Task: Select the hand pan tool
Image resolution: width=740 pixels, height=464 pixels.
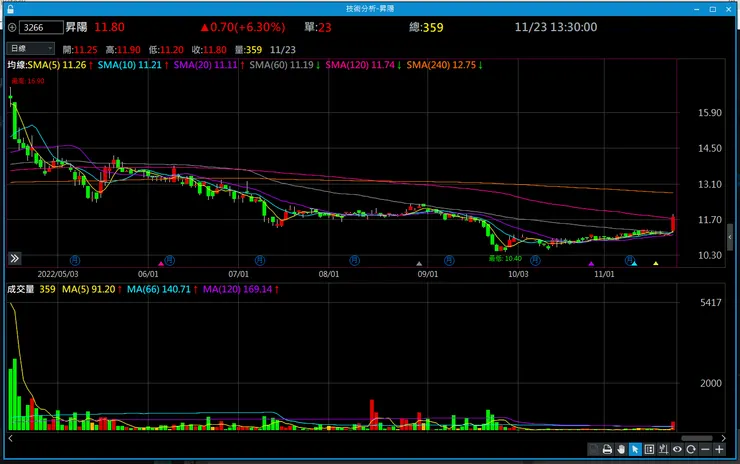Action: tap(621, 449)
